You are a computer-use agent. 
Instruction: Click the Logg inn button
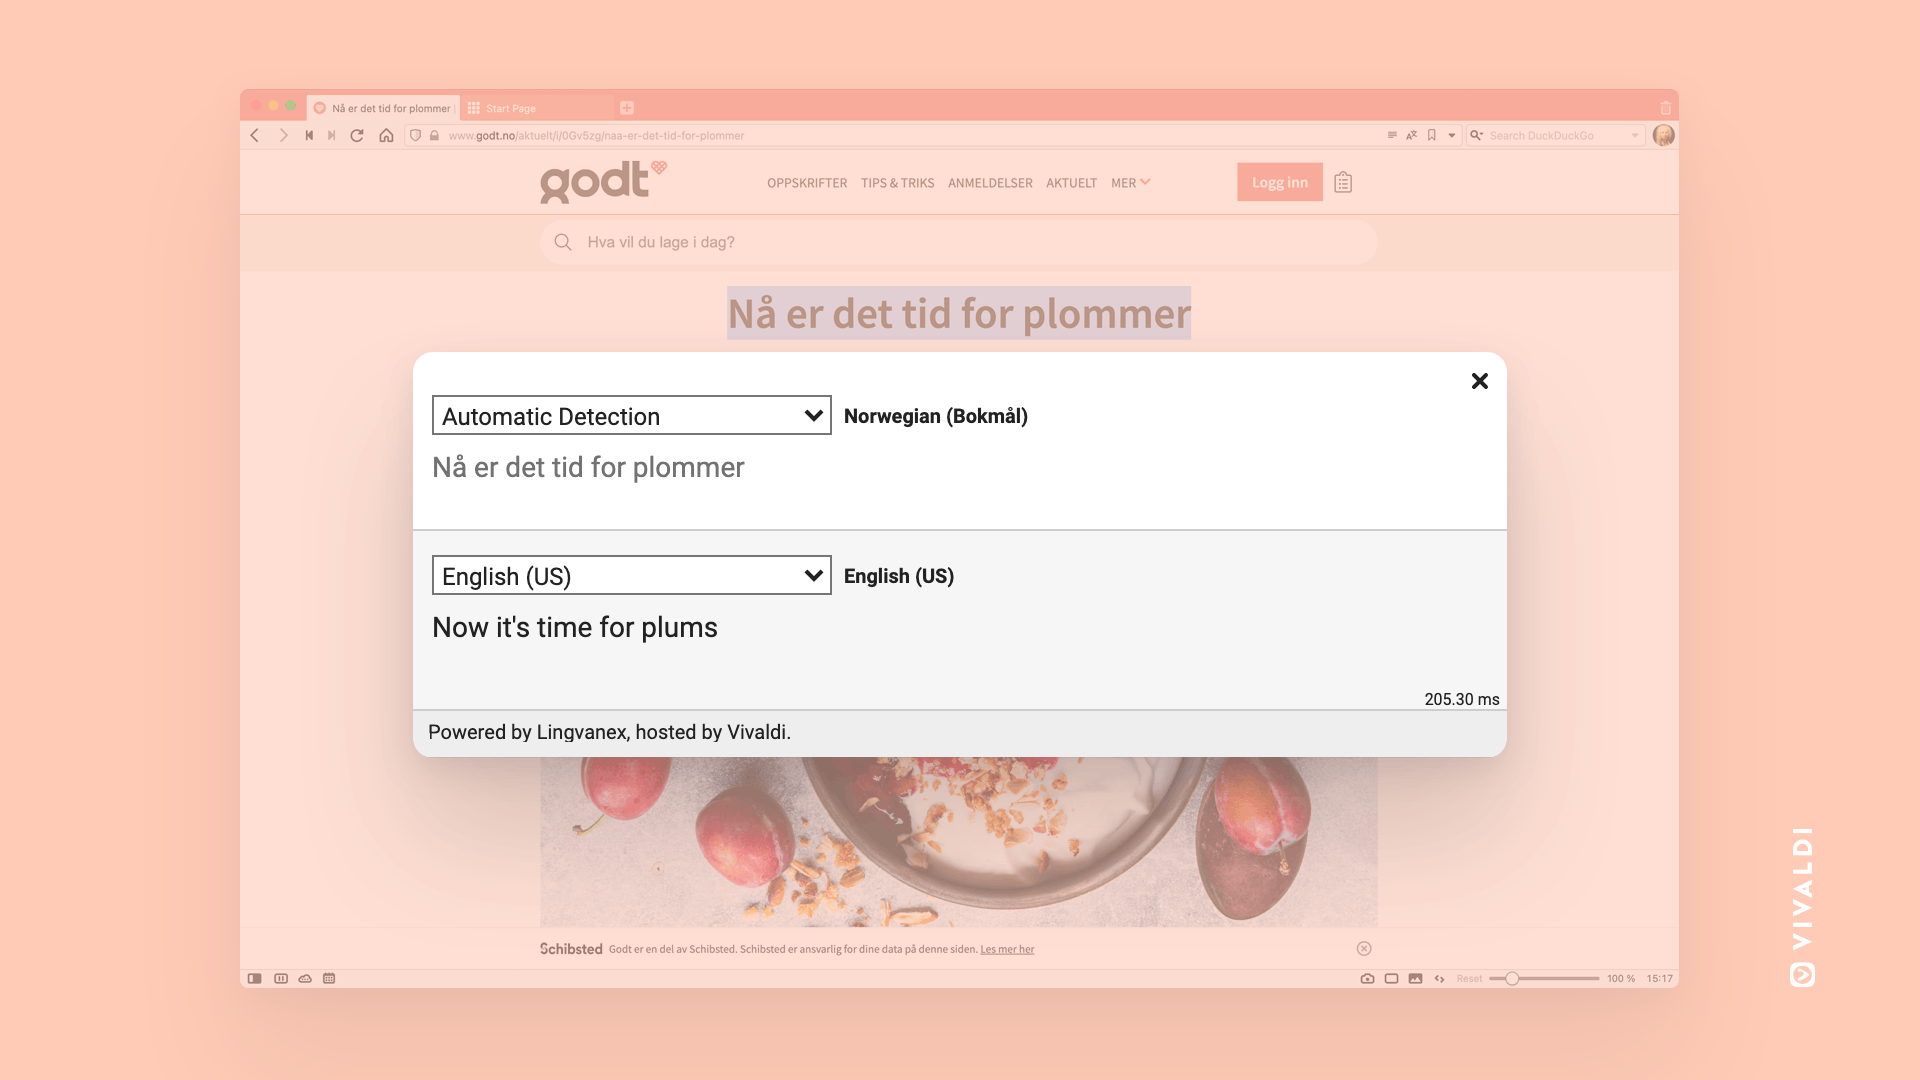pos(1279,182)
